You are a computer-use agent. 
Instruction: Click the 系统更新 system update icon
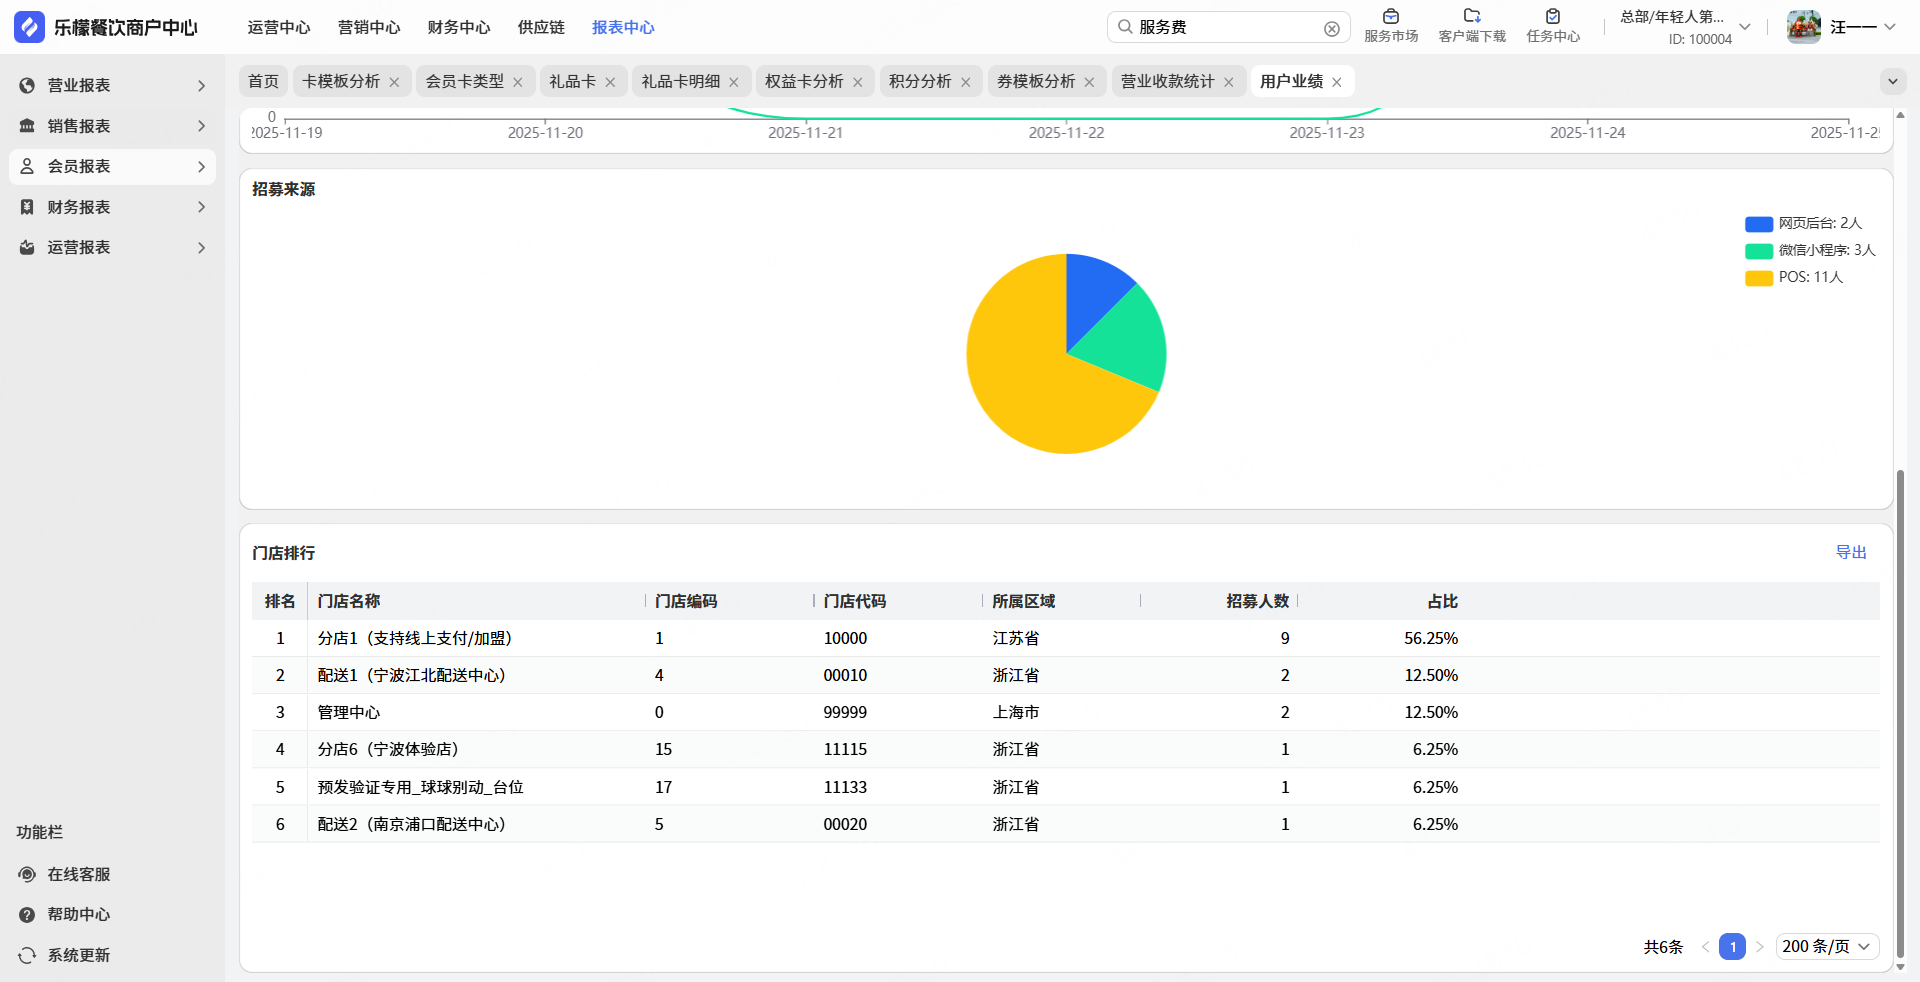click(27, 955)
